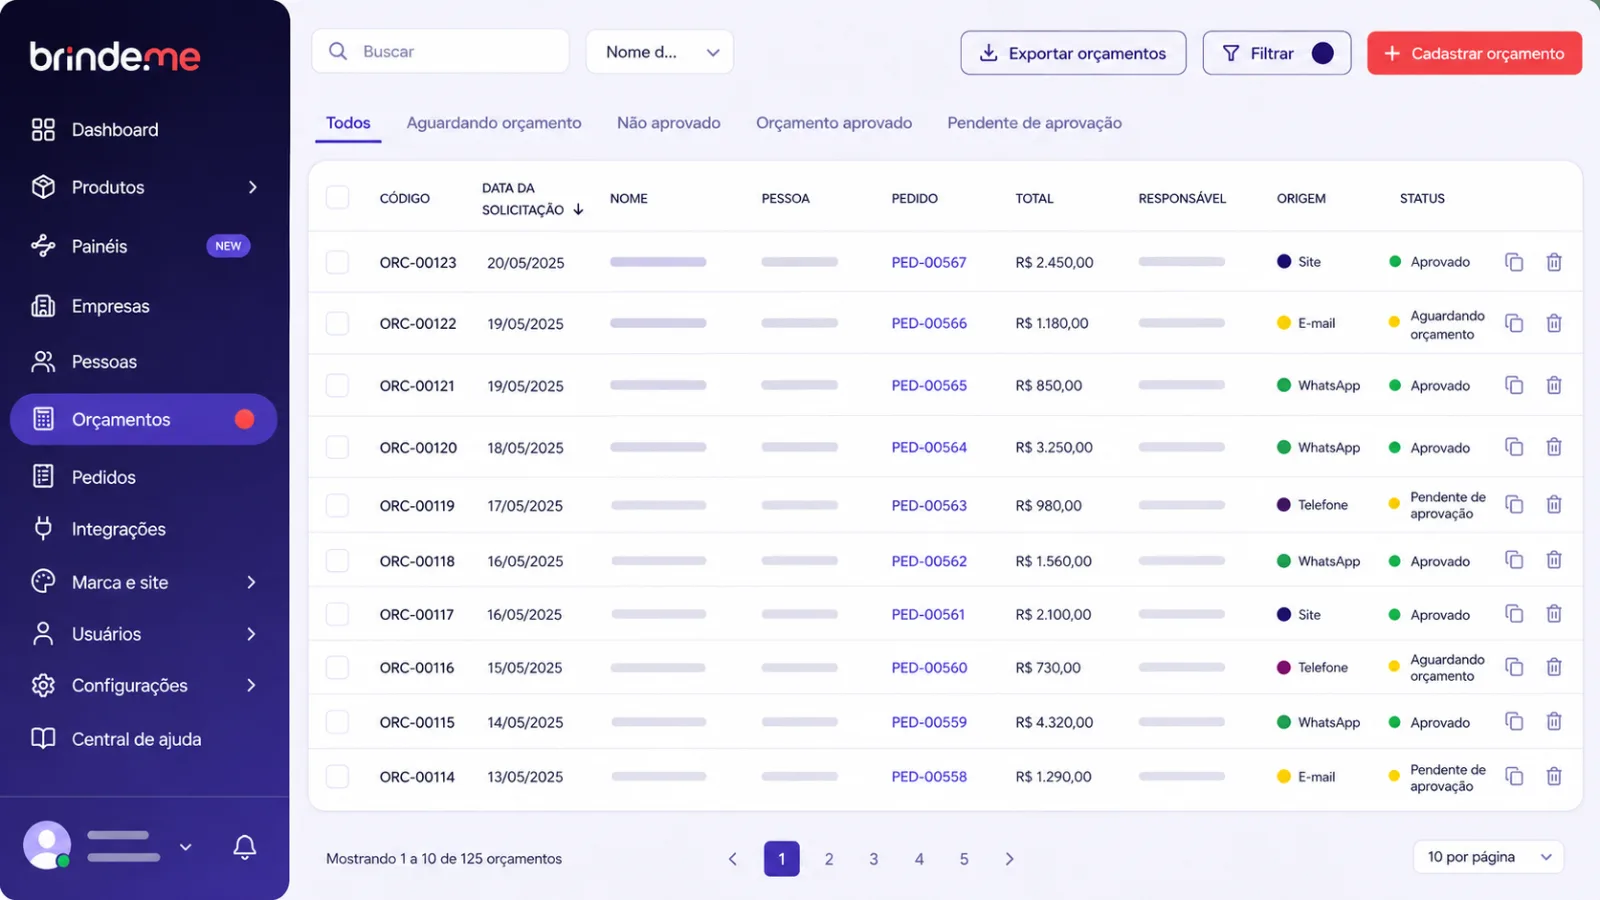This screenshot has width=1600, height=900.
Task: Toggle the select-all header checkbox
Action: click(338, 197)
